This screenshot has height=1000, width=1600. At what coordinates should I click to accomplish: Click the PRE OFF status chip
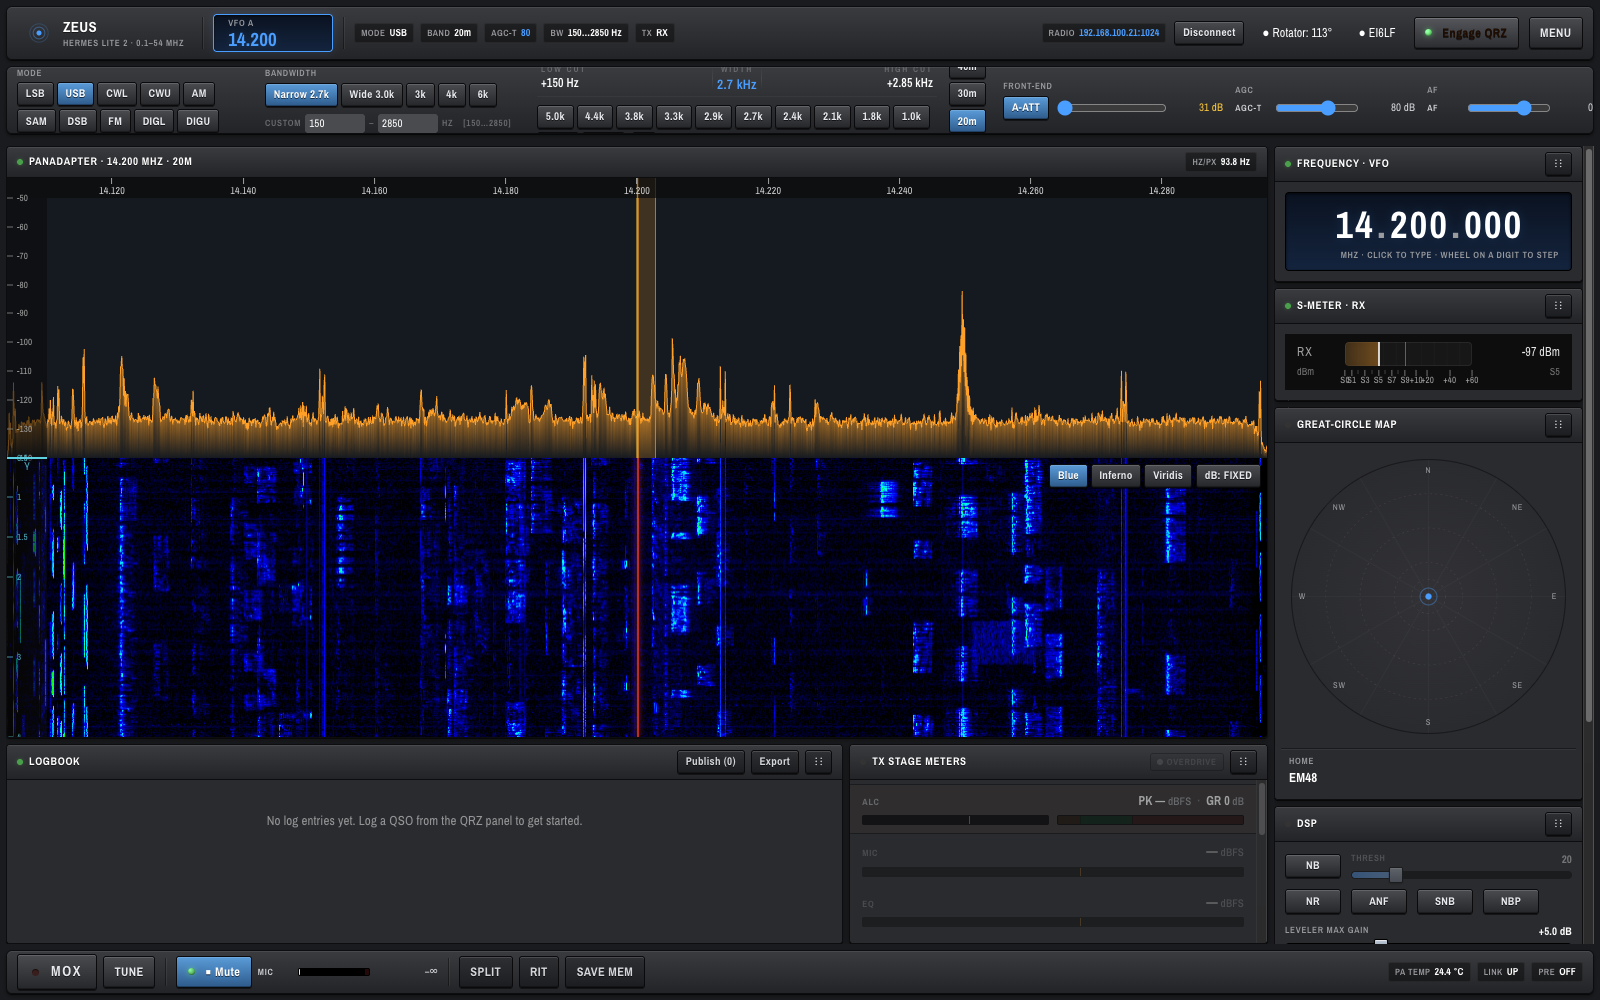pos(1557,972)
